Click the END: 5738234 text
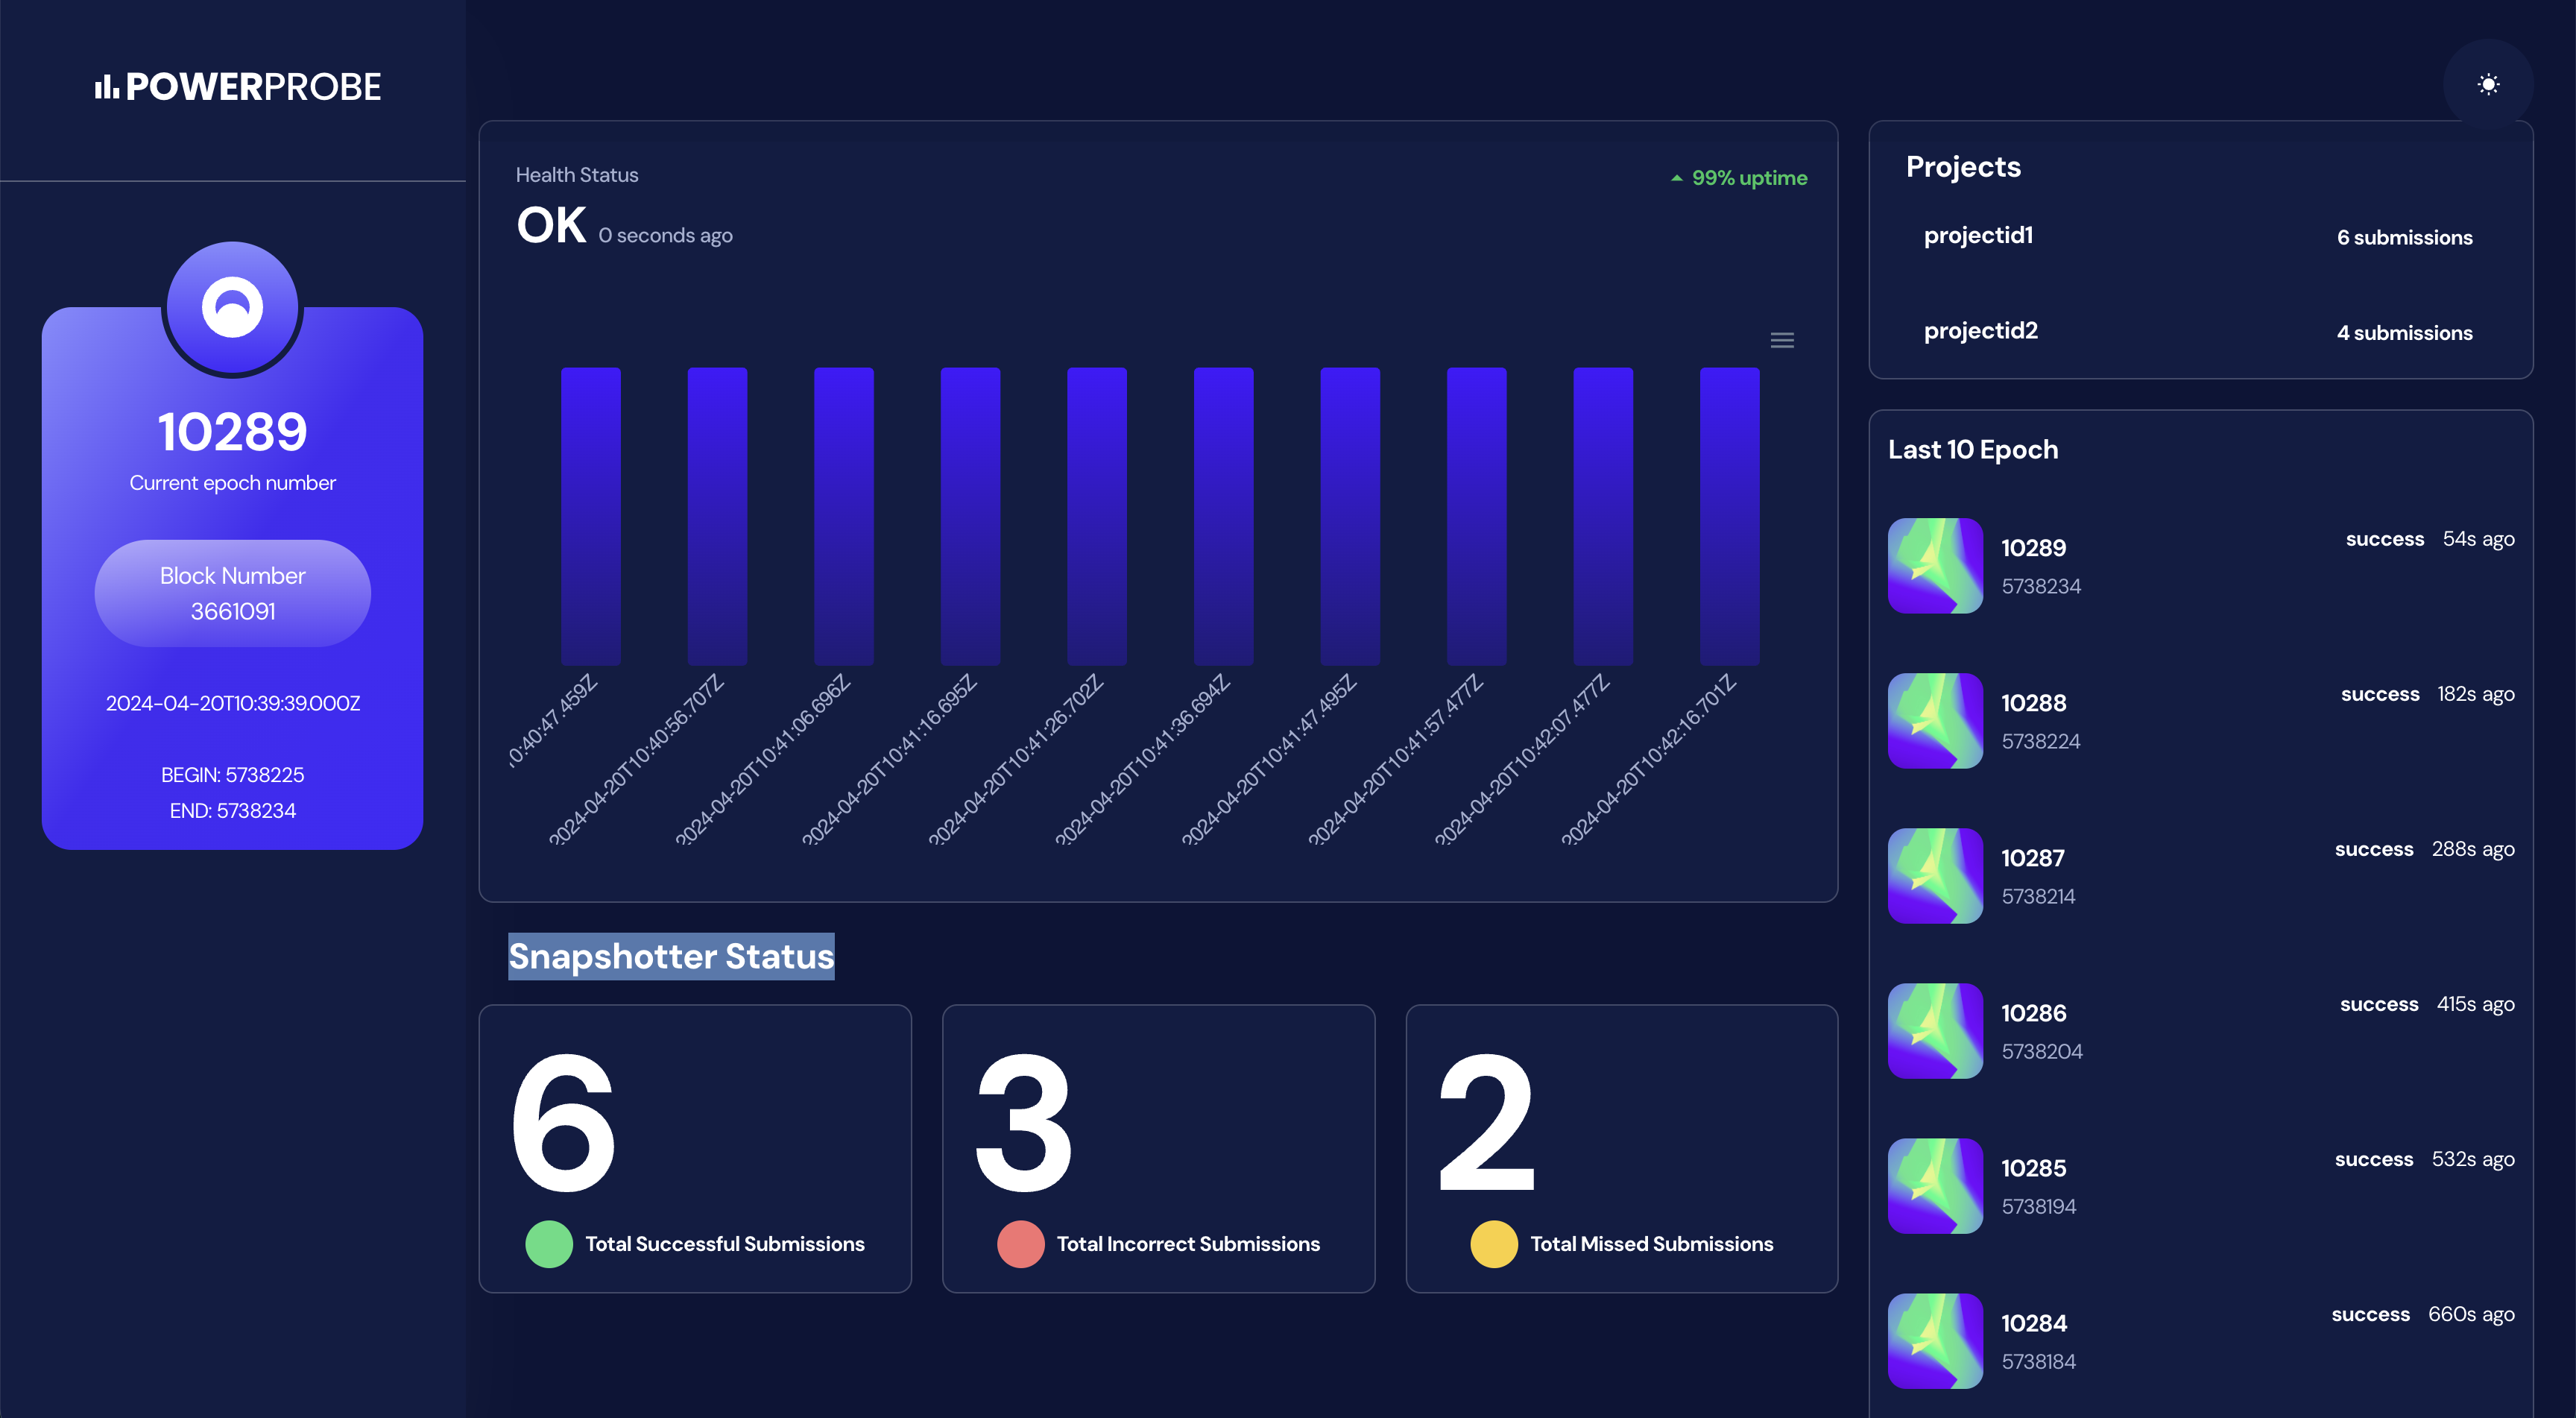This screenshot has height=1418, width=2576. click(232, 811)
